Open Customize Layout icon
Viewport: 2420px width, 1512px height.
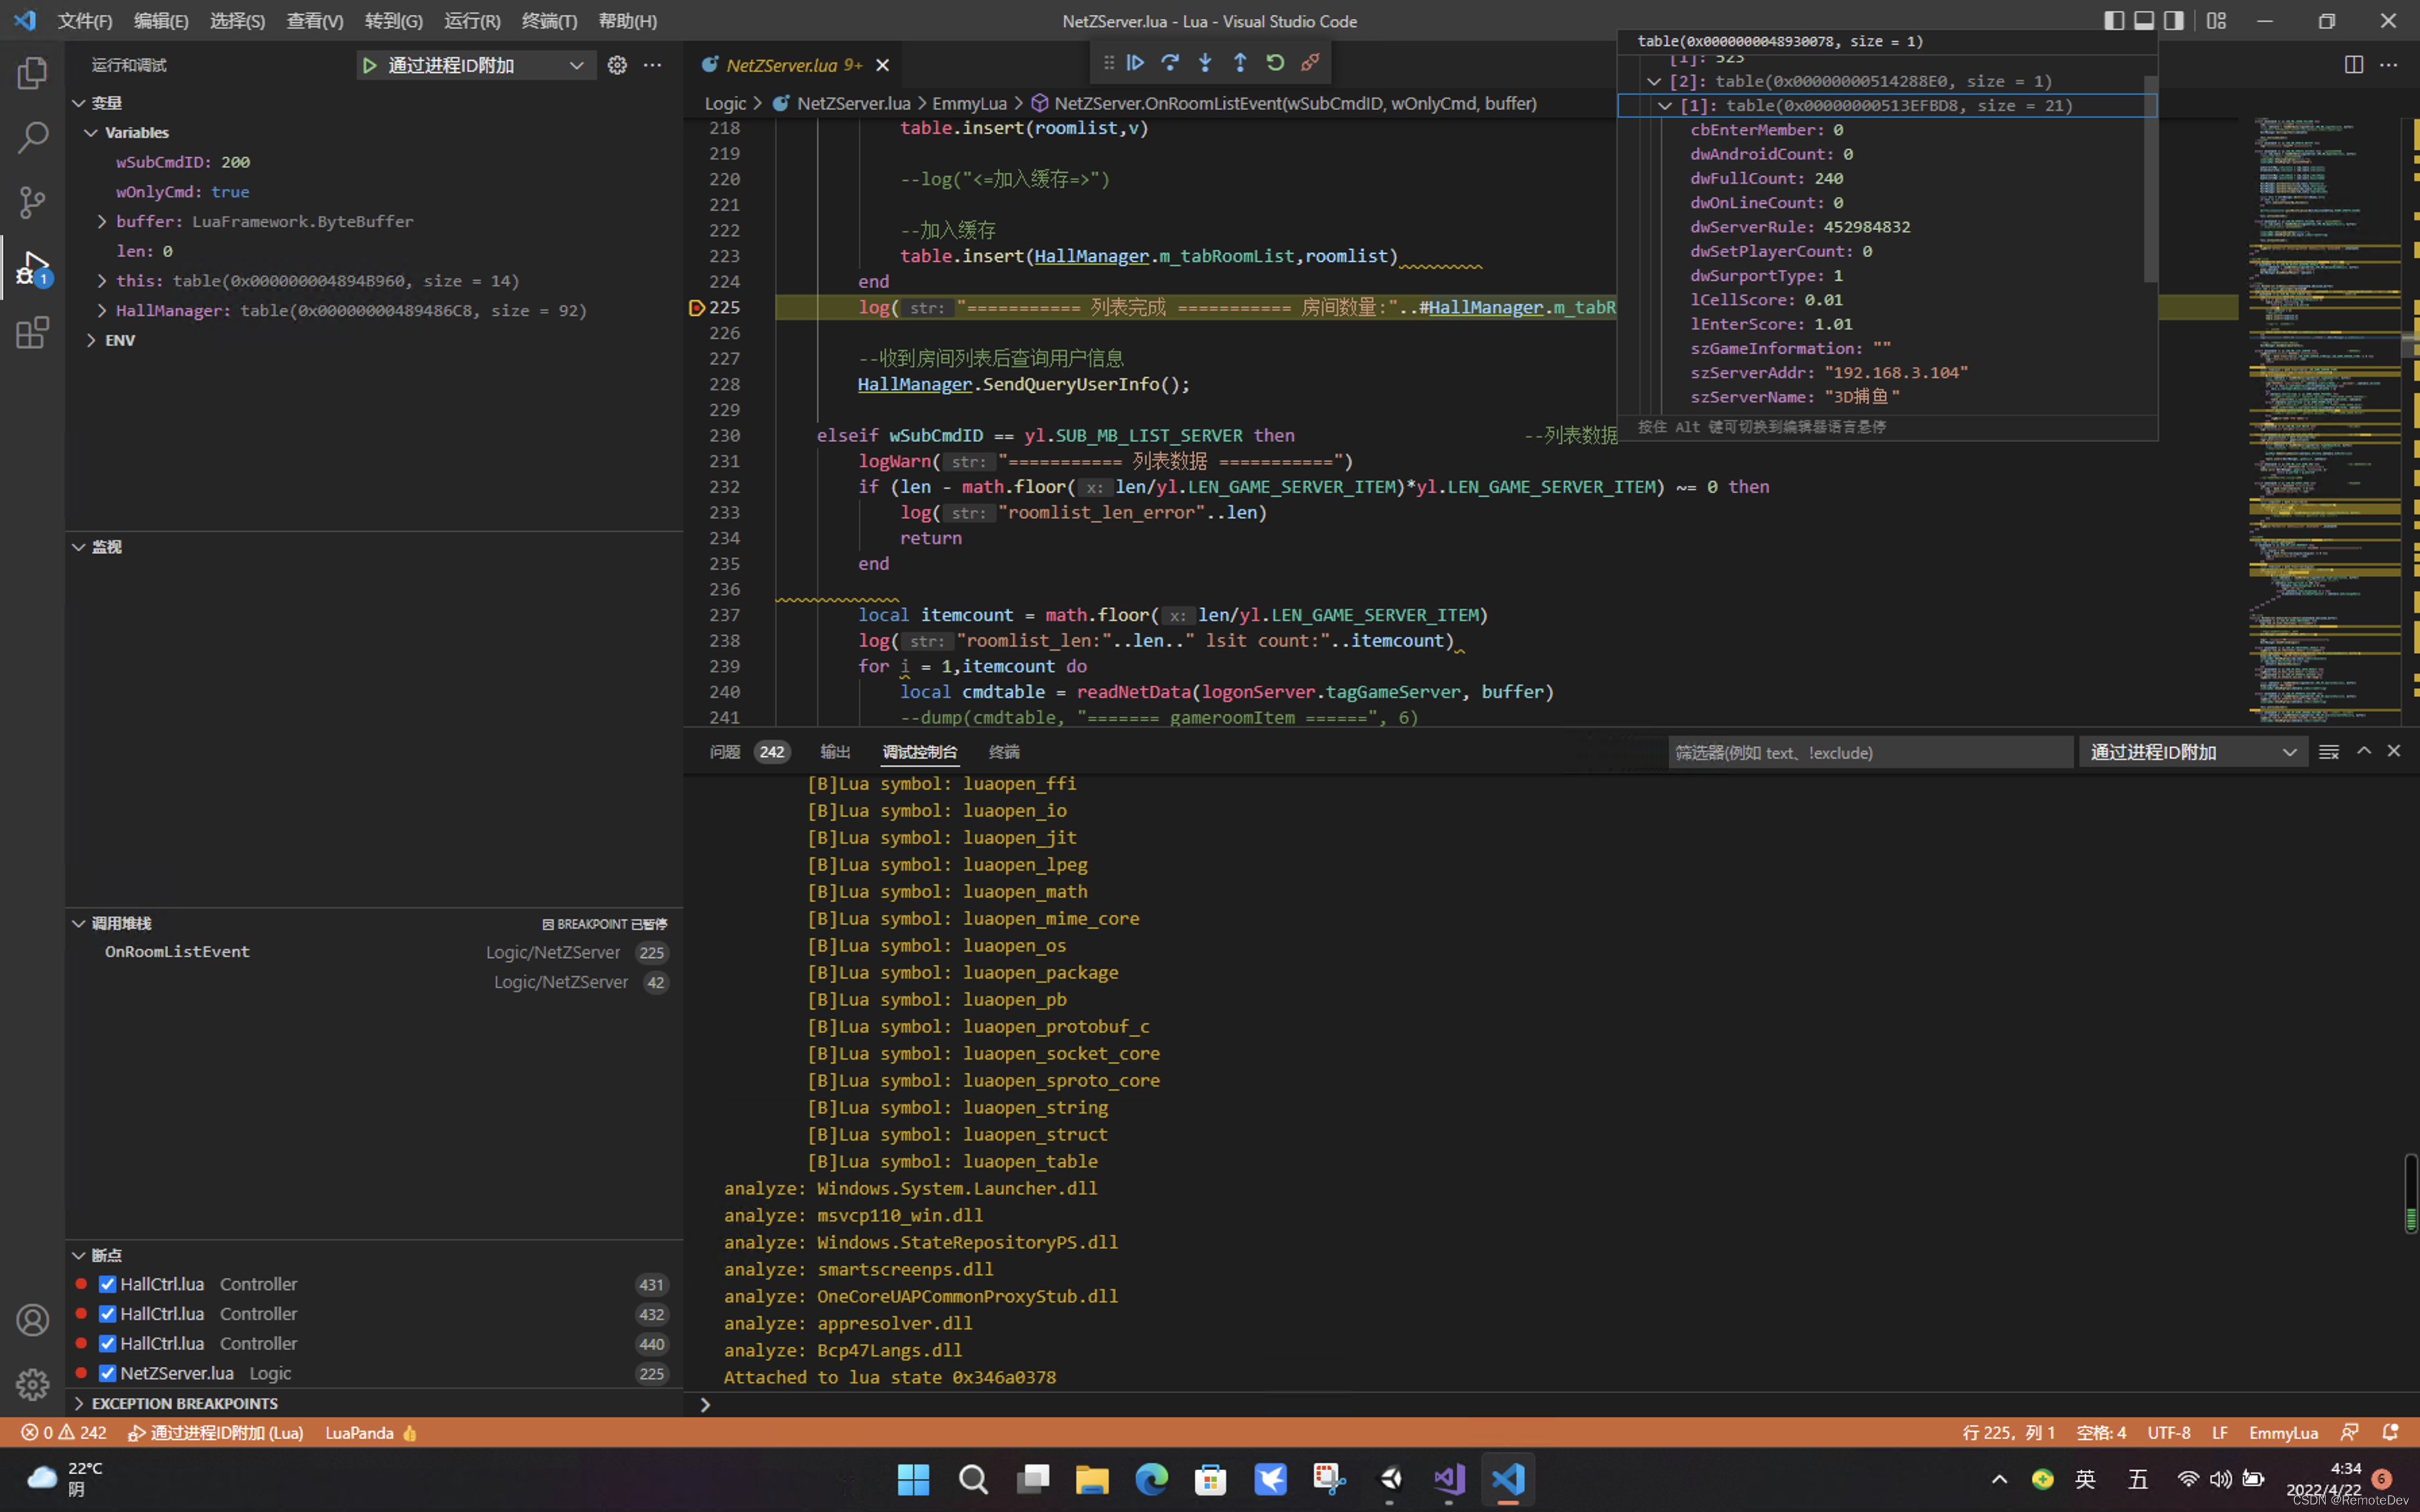[x=2216, y=21]
